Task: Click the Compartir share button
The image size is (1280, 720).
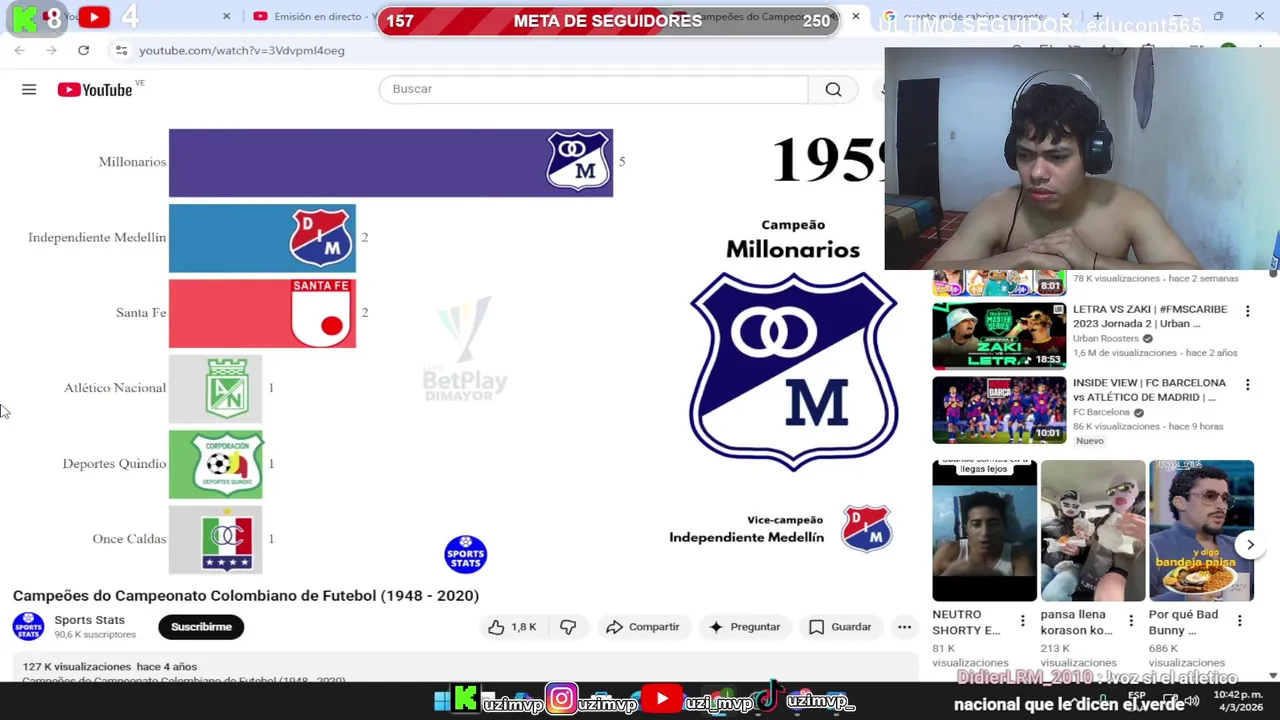Action: (642, 627)
